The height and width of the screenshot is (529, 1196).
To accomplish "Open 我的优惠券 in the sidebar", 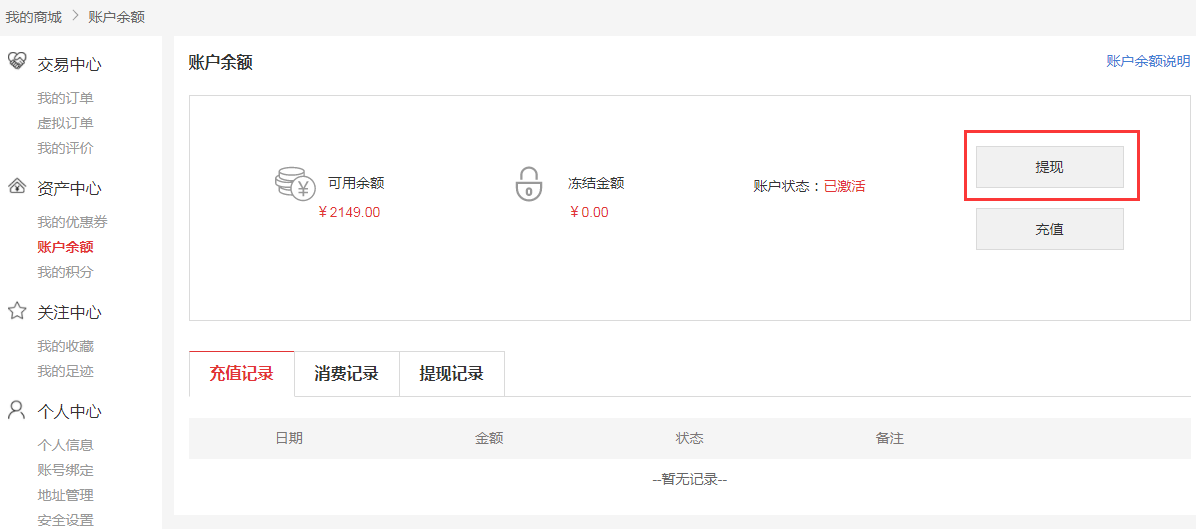I will (x=72, y=222).
